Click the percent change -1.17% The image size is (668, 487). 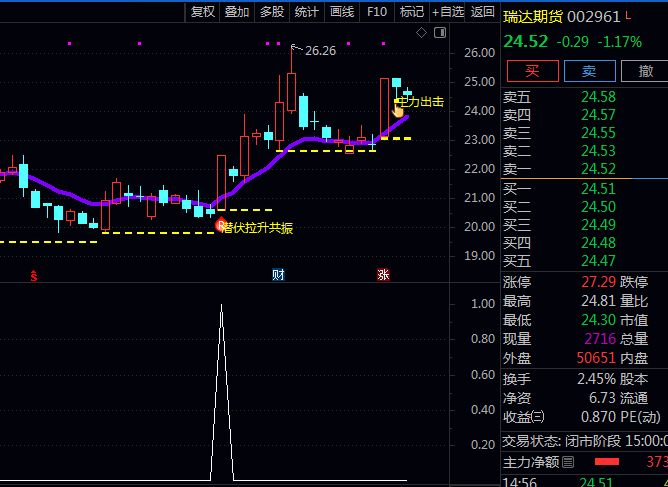tap(619, 42)
